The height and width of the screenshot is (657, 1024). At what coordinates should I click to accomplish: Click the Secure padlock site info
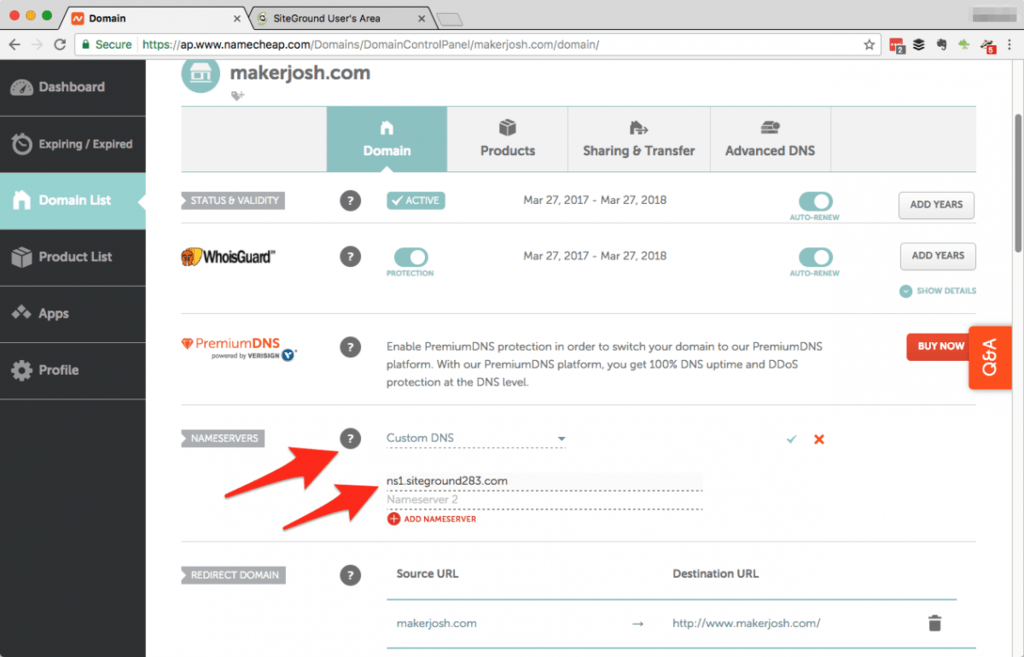tap(106, 44)
